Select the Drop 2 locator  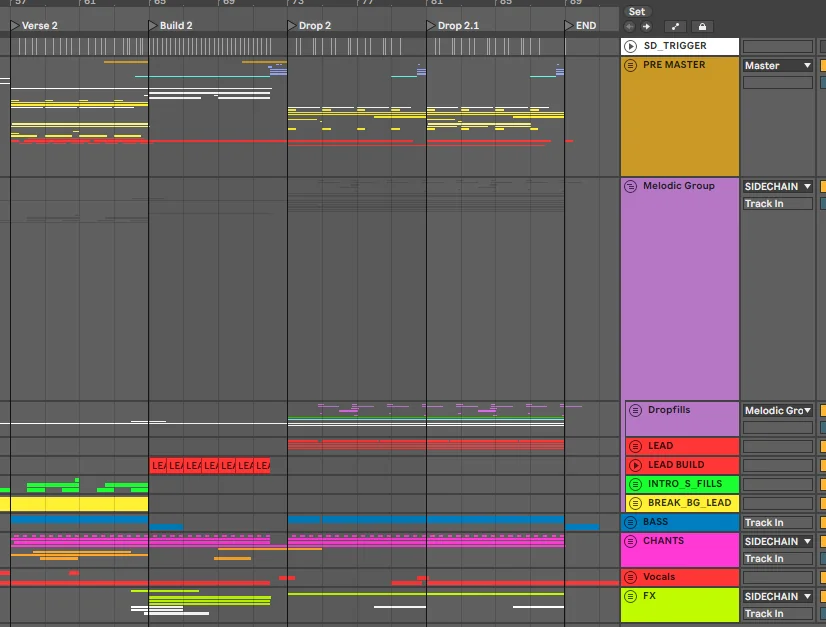pos(310,26)
